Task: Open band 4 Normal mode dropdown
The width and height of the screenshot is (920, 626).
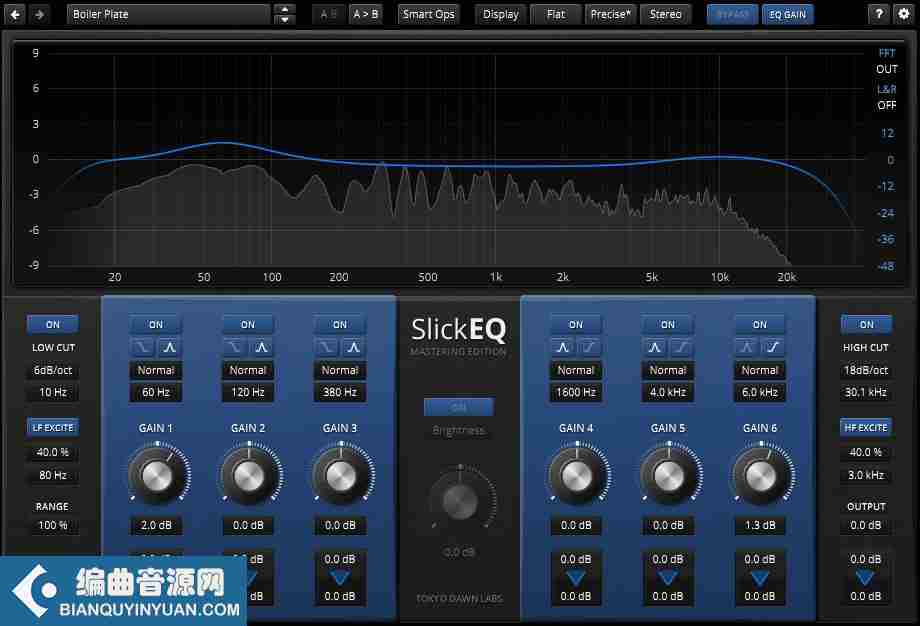Action: (576, 370)
